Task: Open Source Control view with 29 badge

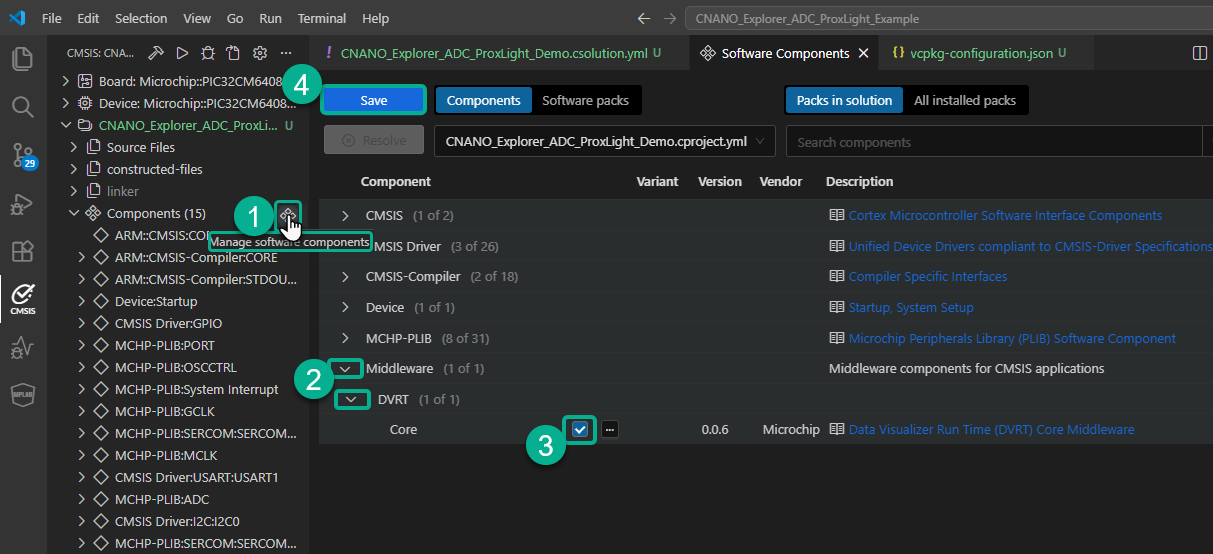Action: point(22,155)
